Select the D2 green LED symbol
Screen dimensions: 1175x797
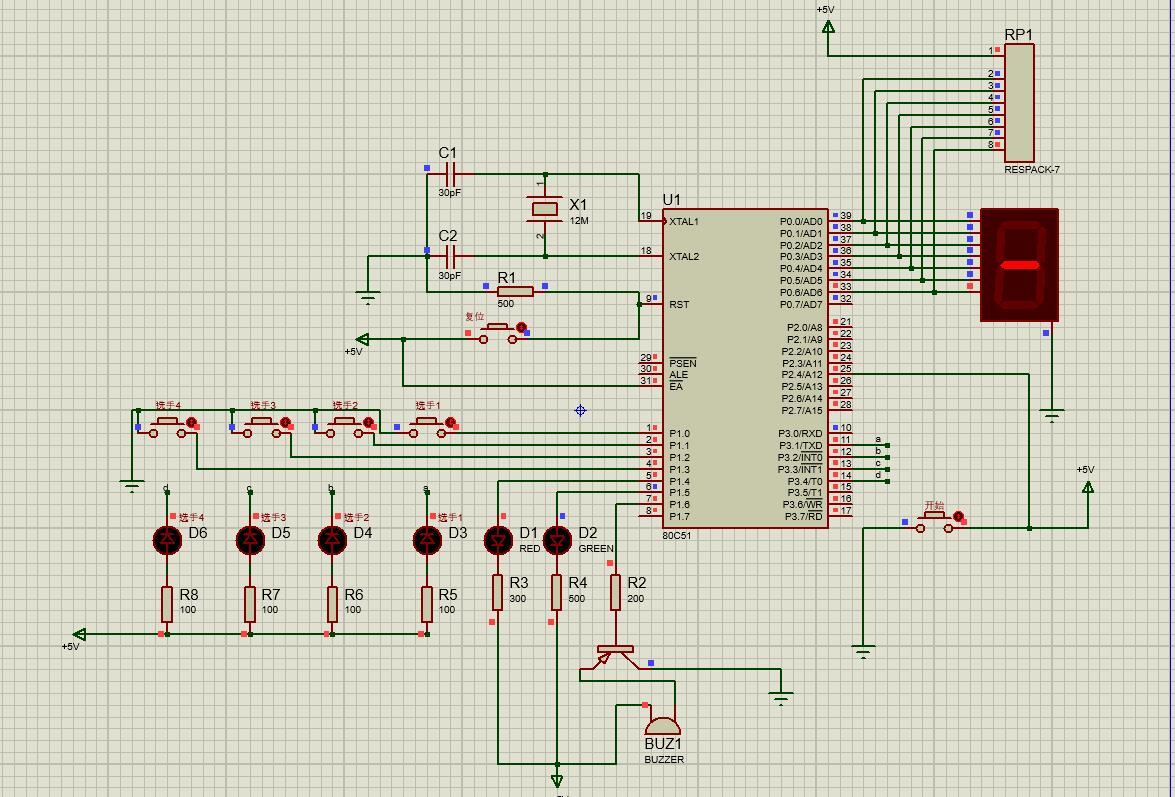pos(557,539)
